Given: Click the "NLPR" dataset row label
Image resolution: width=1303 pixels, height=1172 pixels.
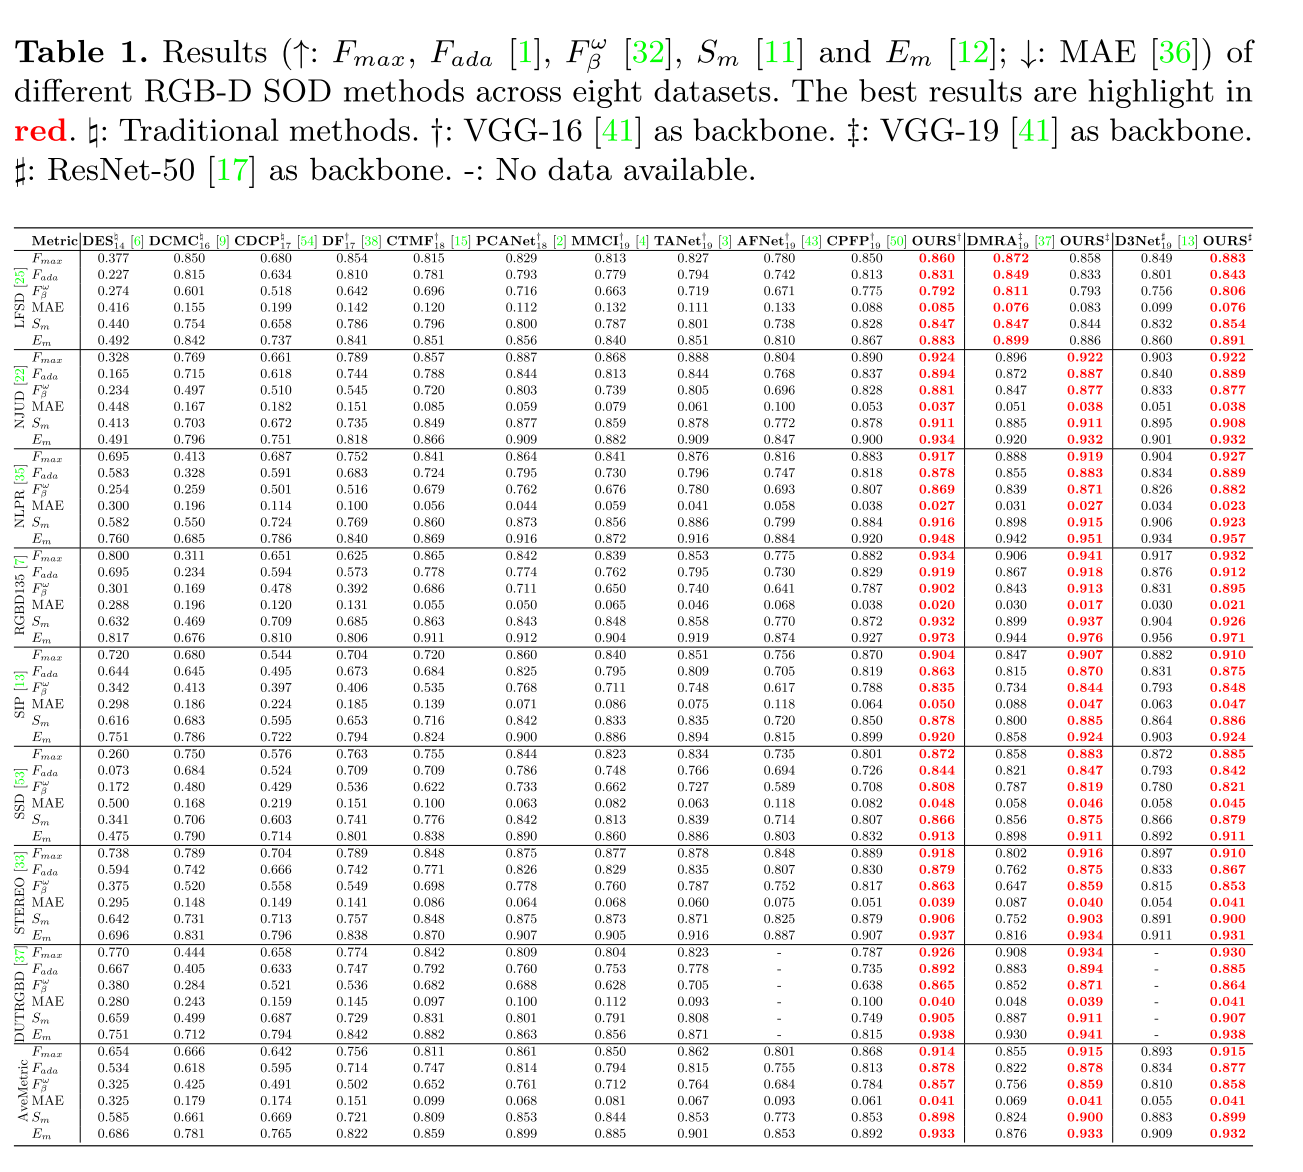Looking at the screenshot, I should (x=20, y=506).
